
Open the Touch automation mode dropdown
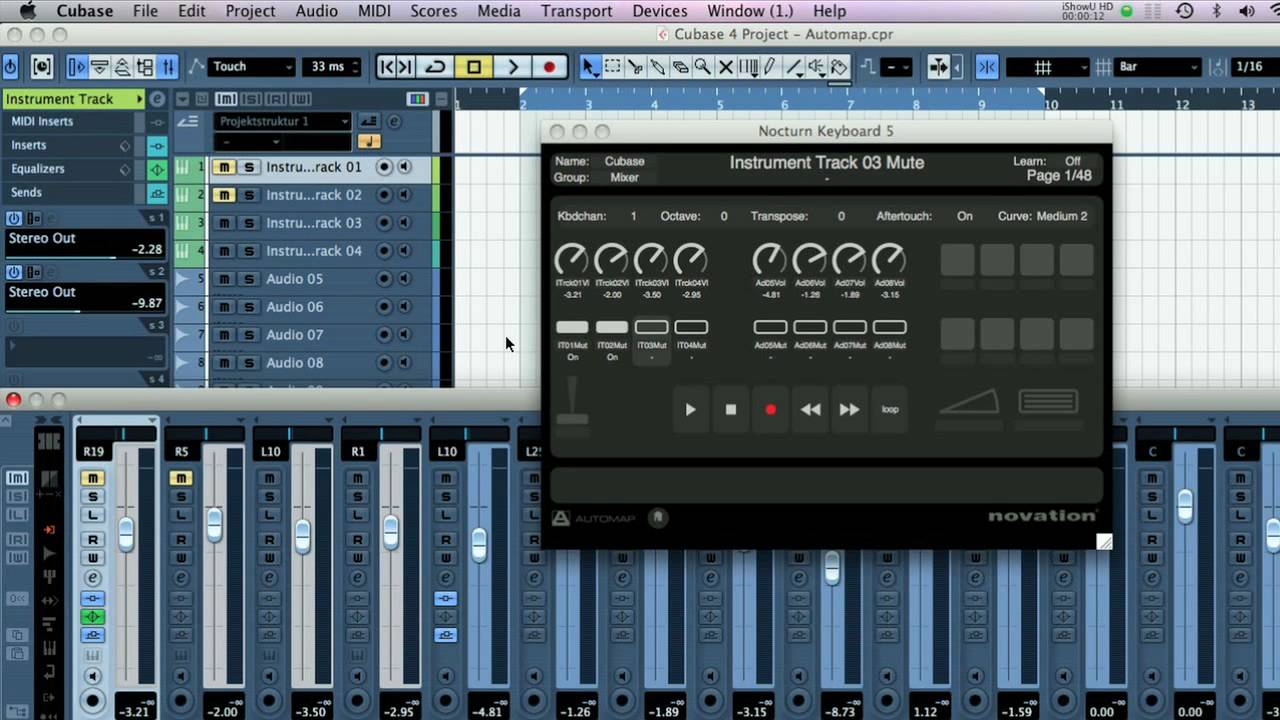252,67
